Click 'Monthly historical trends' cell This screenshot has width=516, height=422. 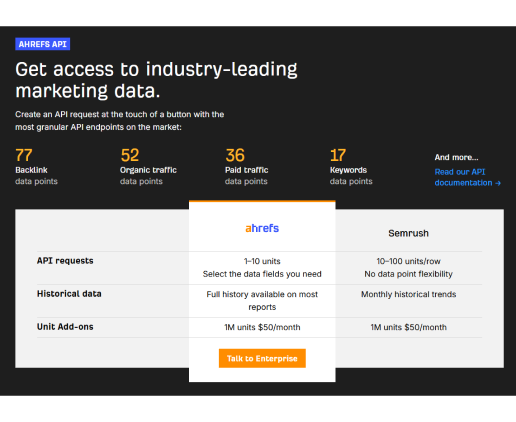click(408, 294)
